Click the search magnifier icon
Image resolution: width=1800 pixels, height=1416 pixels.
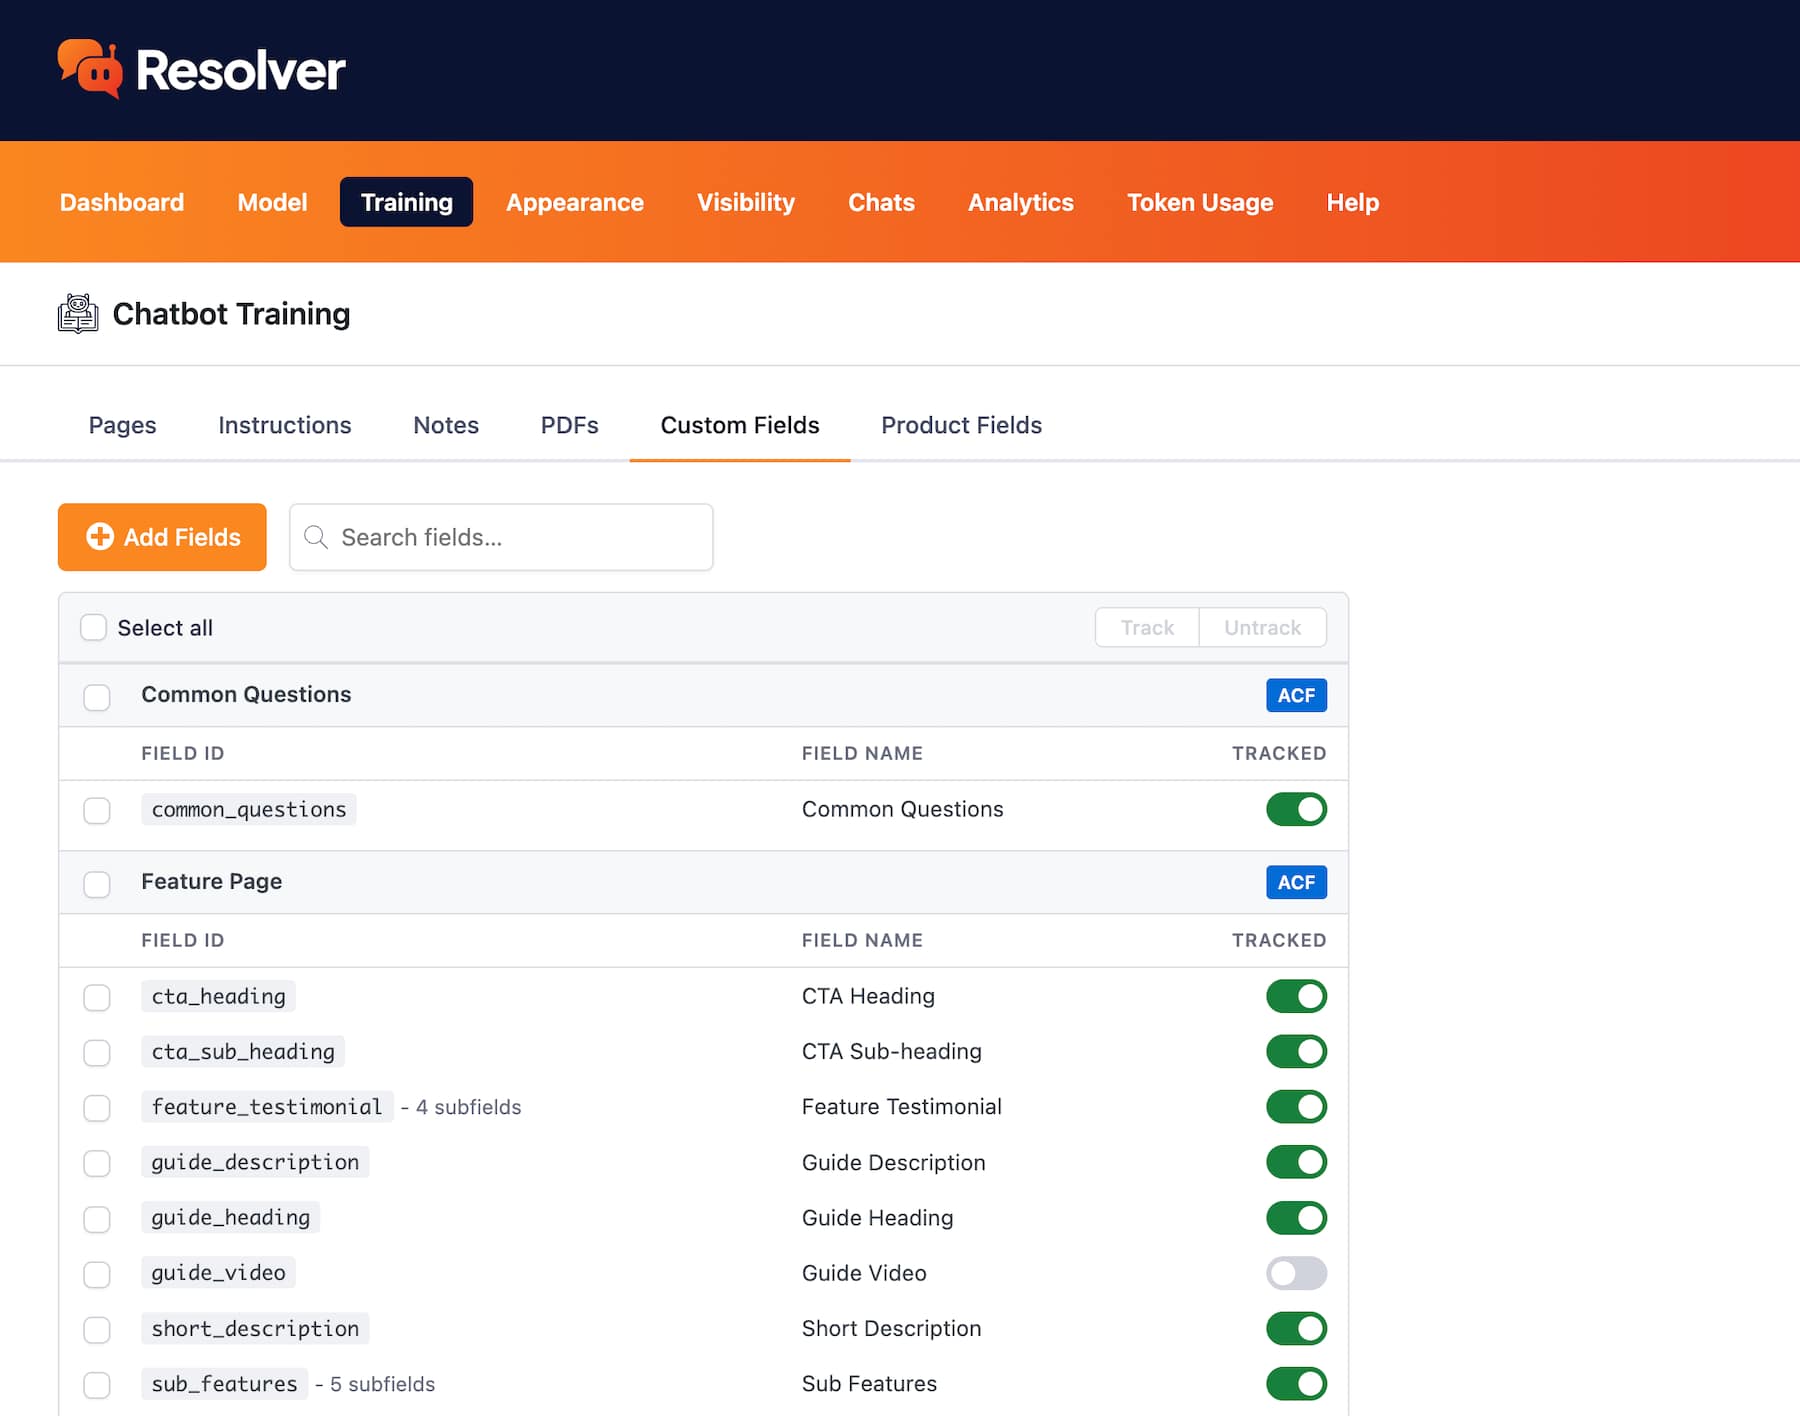point(316,537)
